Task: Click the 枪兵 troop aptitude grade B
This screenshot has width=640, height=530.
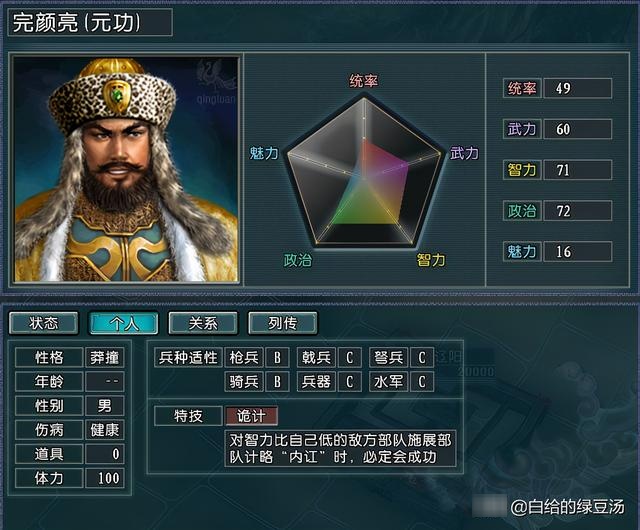Action: [x=278, y=357]
